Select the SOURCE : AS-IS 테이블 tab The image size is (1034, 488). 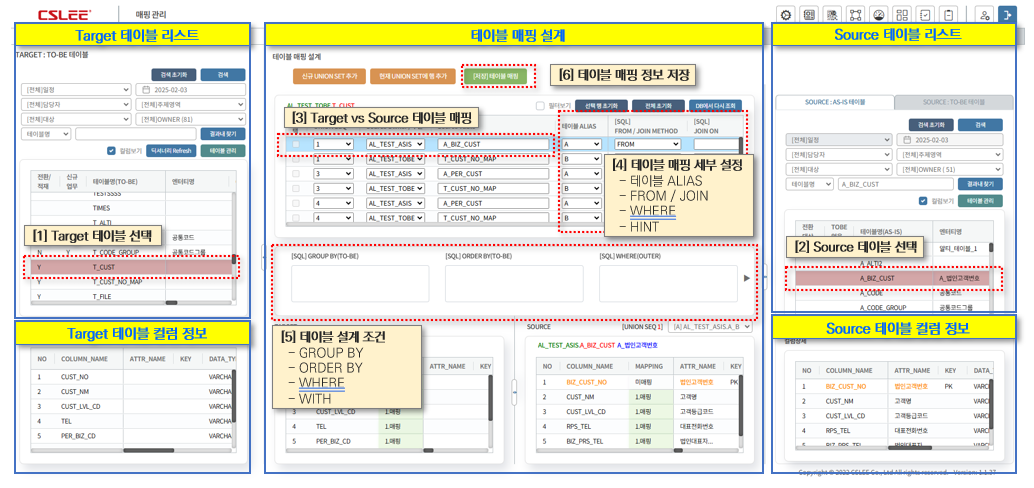(x=834, y=102)
